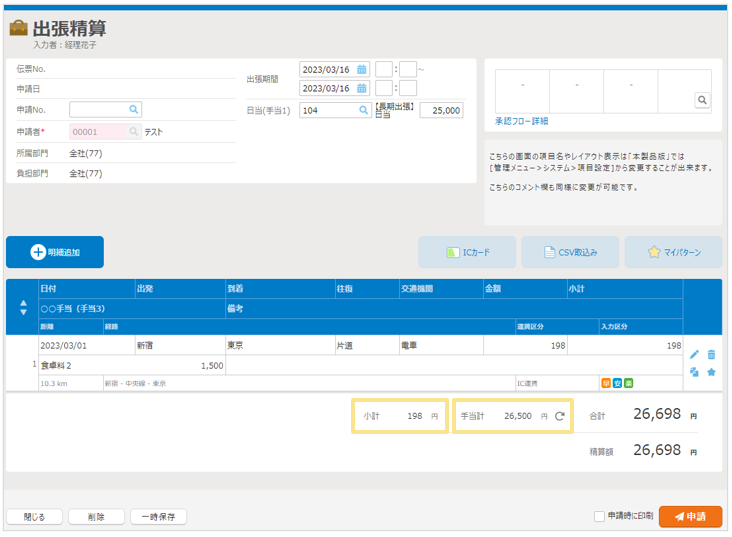The width and height of the screenshot is (732, 537).
Task: Open calendar for trip end date
Action: 362,89
